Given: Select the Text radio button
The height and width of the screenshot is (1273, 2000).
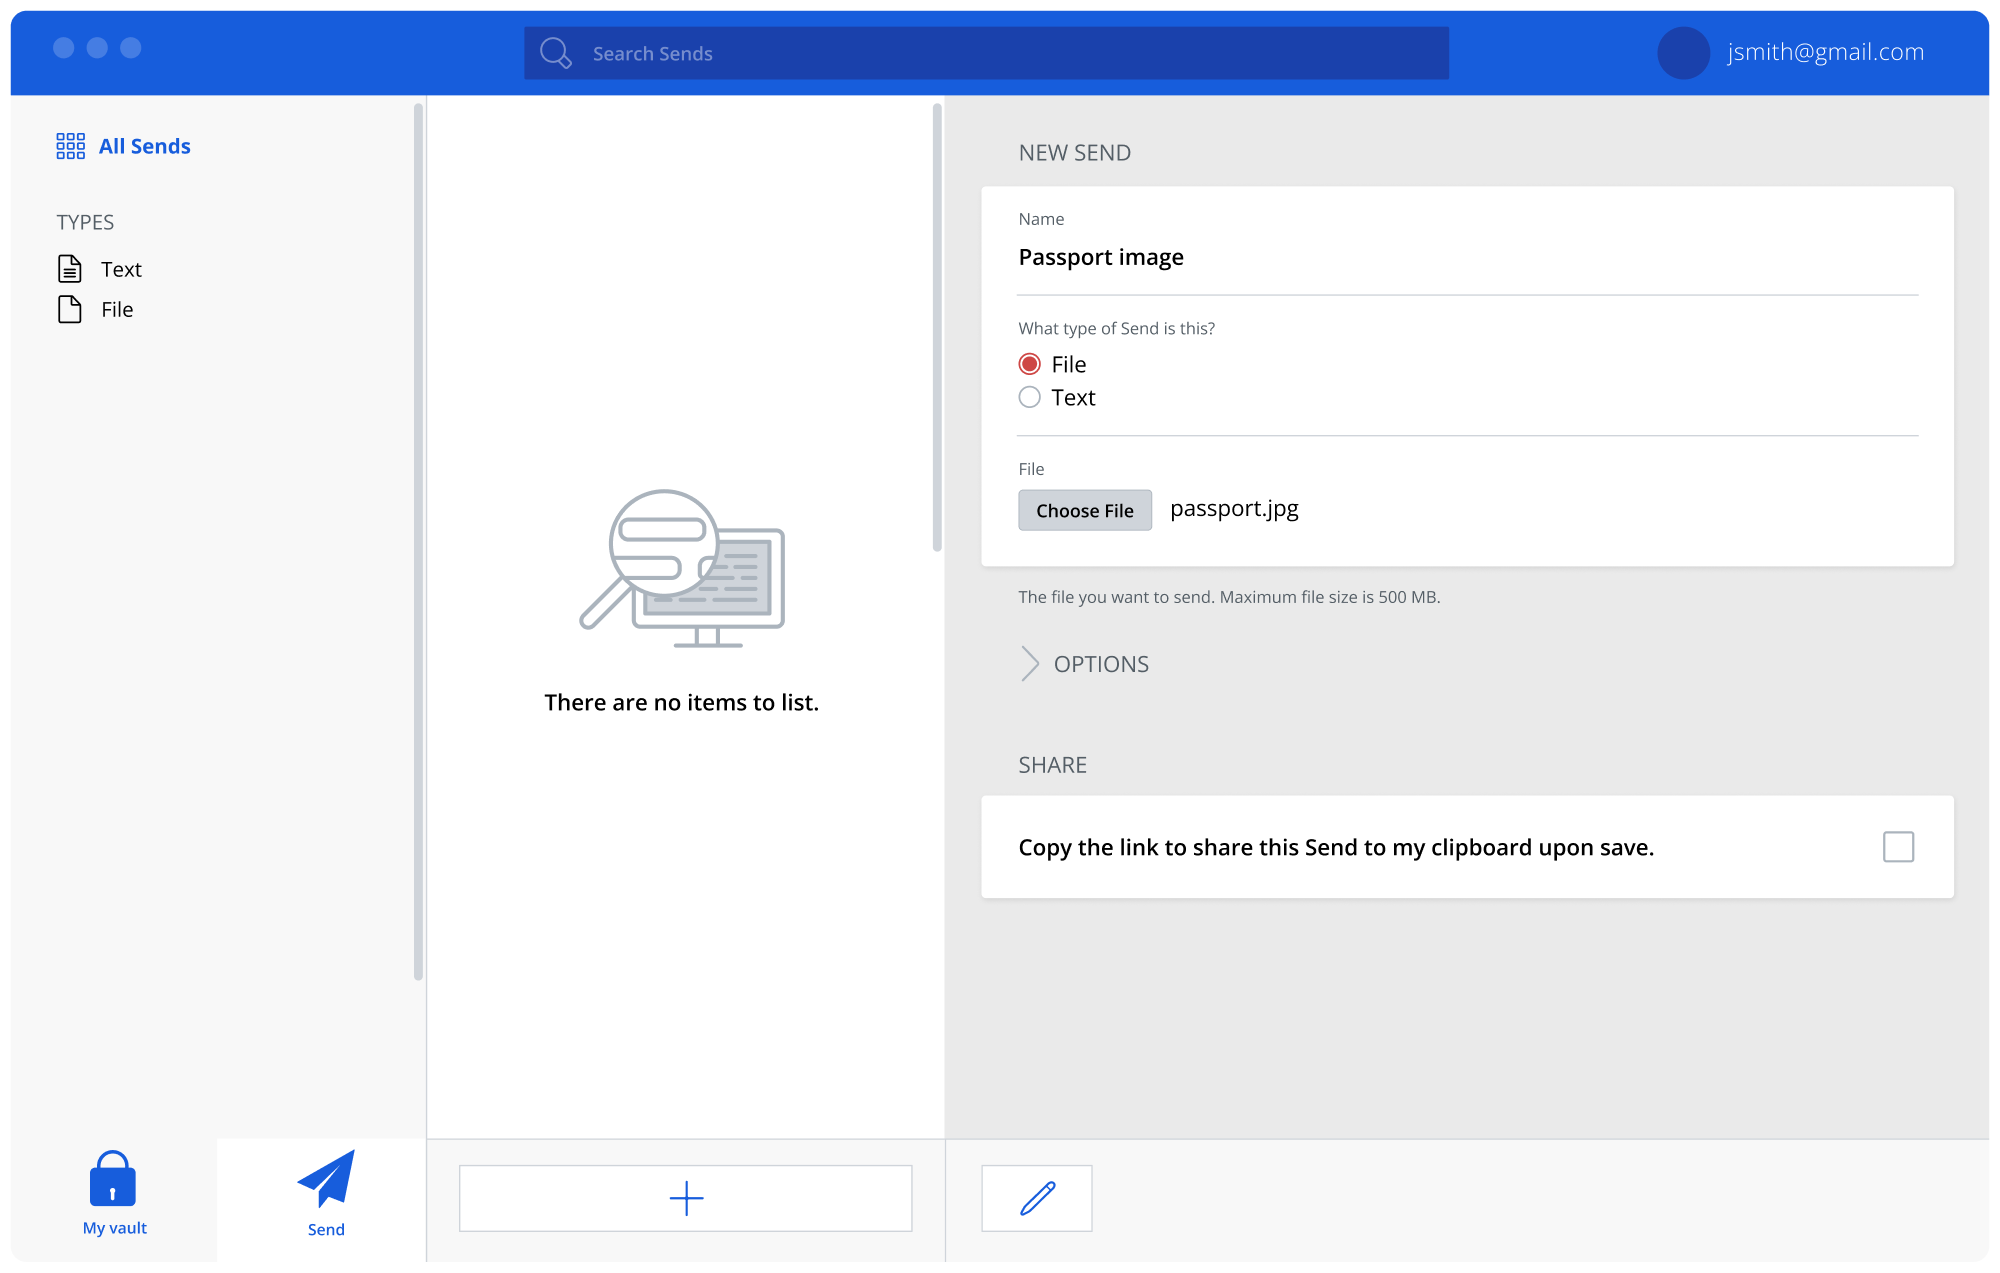Looking at the screenshot, I should pos(1029,397).
